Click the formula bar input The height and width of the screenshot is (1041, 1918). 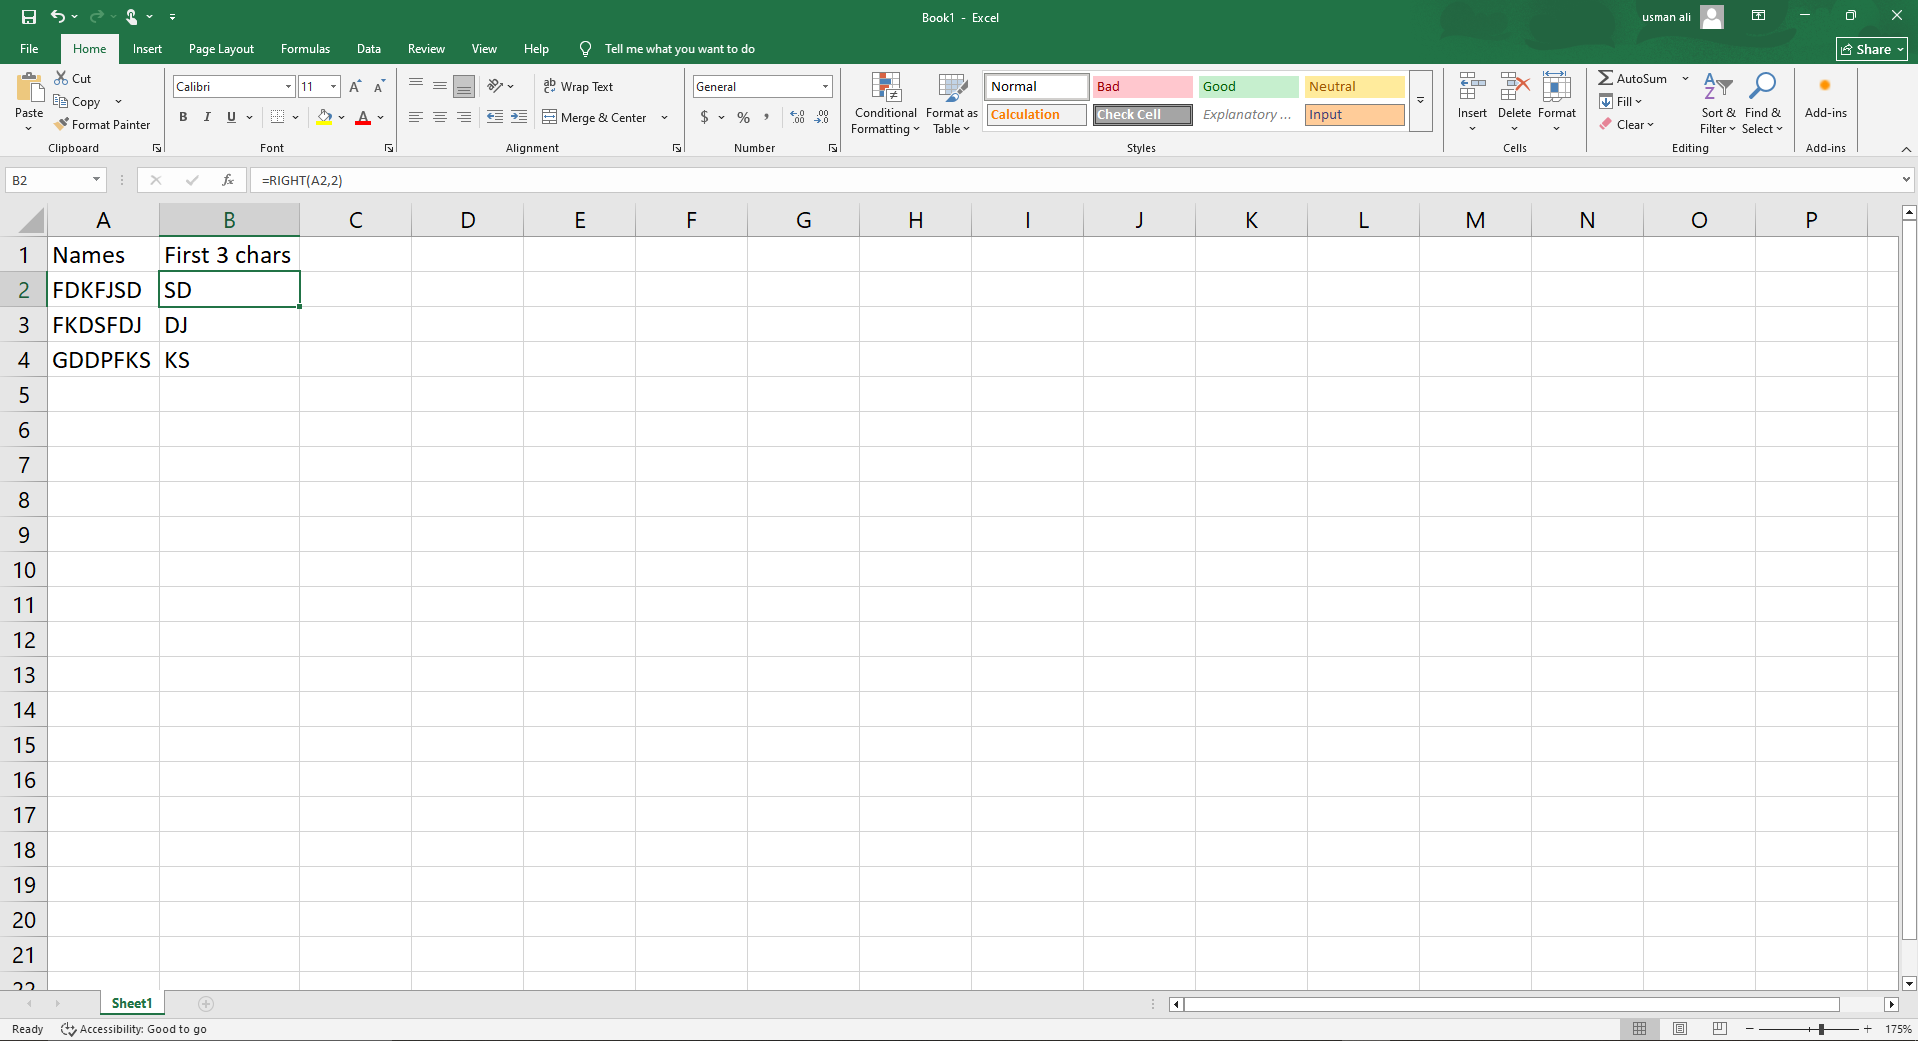click(x=1075, y=180)
